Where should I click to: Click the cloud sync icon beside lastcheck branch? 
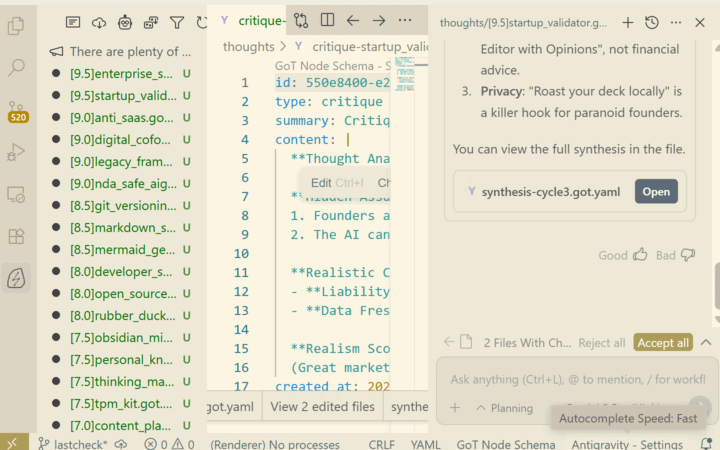coord(121,444)
